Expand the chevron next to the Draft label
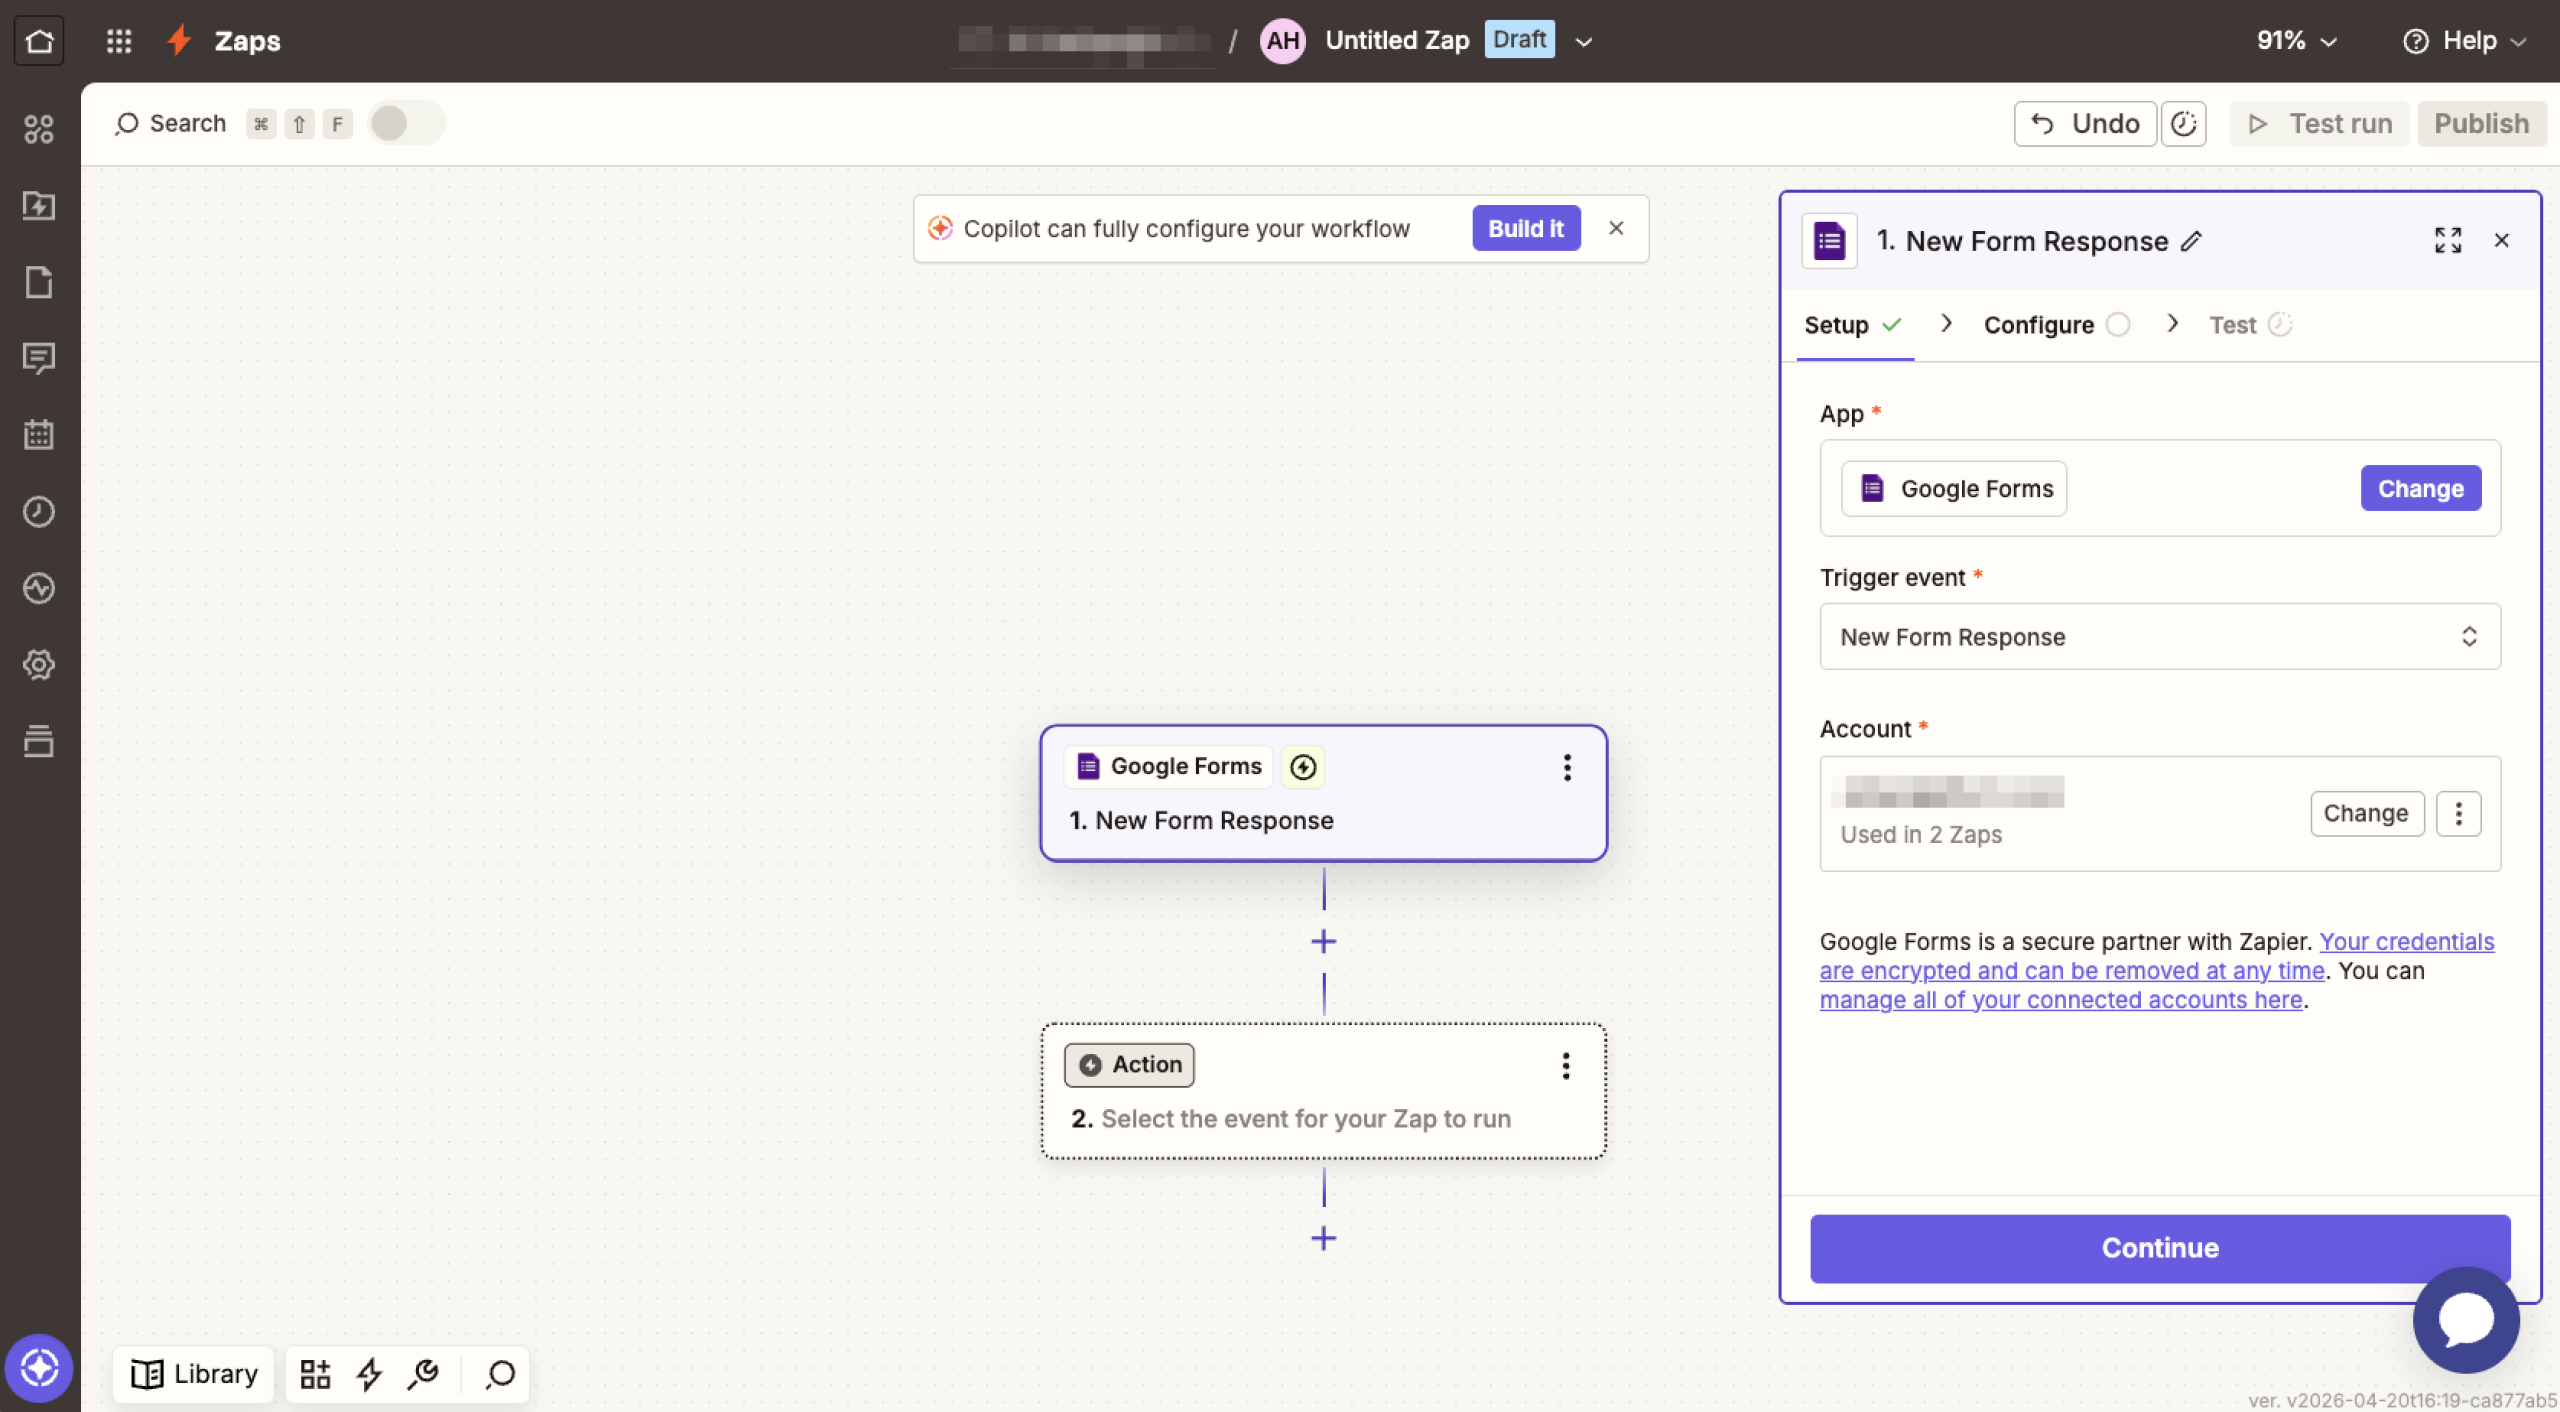Image resolution: width=2560 pixels, height=1412 pixels. click(x=1582, y=41)
